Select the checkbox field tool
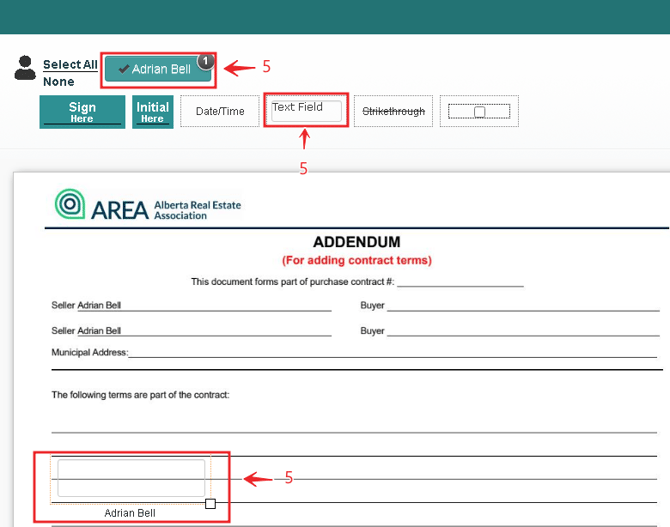 (x=479, y=112)
